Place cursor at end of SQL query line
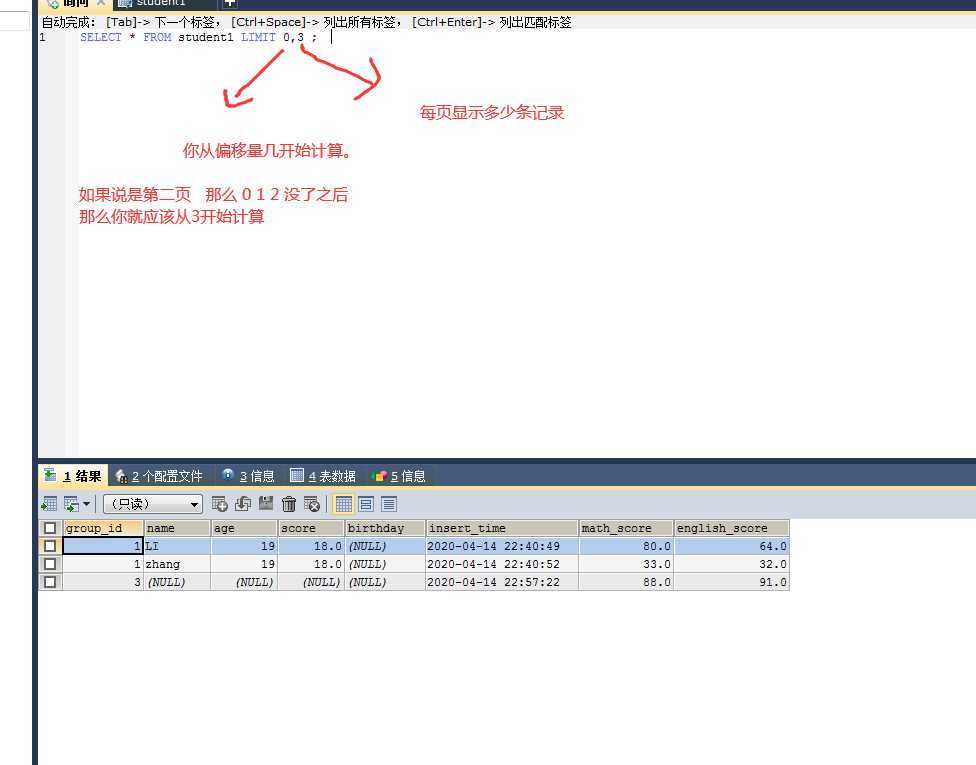 [x=330, y=37]
